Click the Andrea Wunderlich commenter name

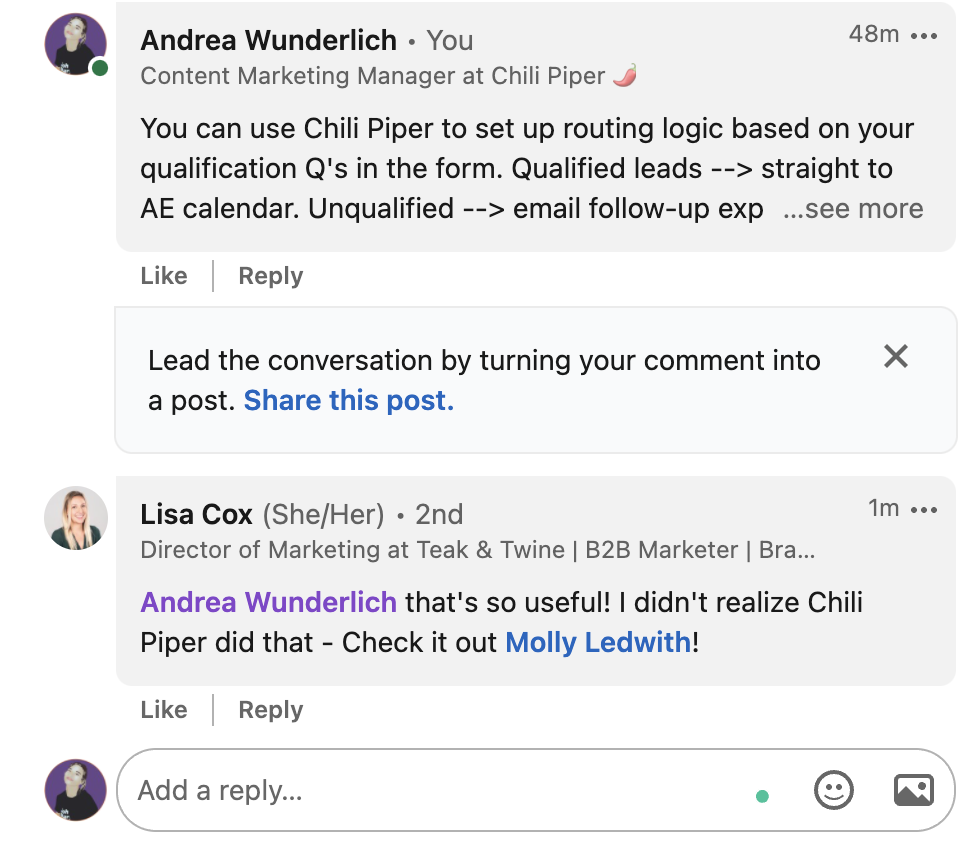pos(266,41)
